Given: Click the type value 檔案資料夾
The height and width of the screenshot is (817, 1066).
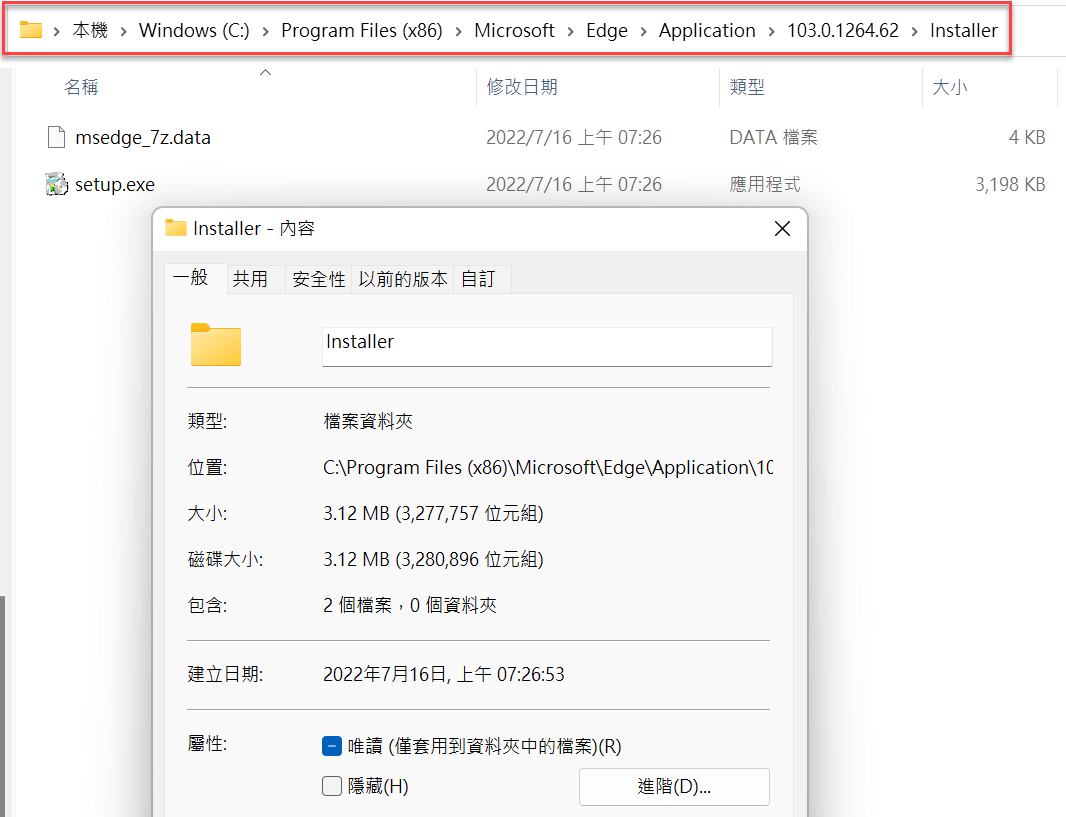Looking at the screenshot, I should 368,421.
